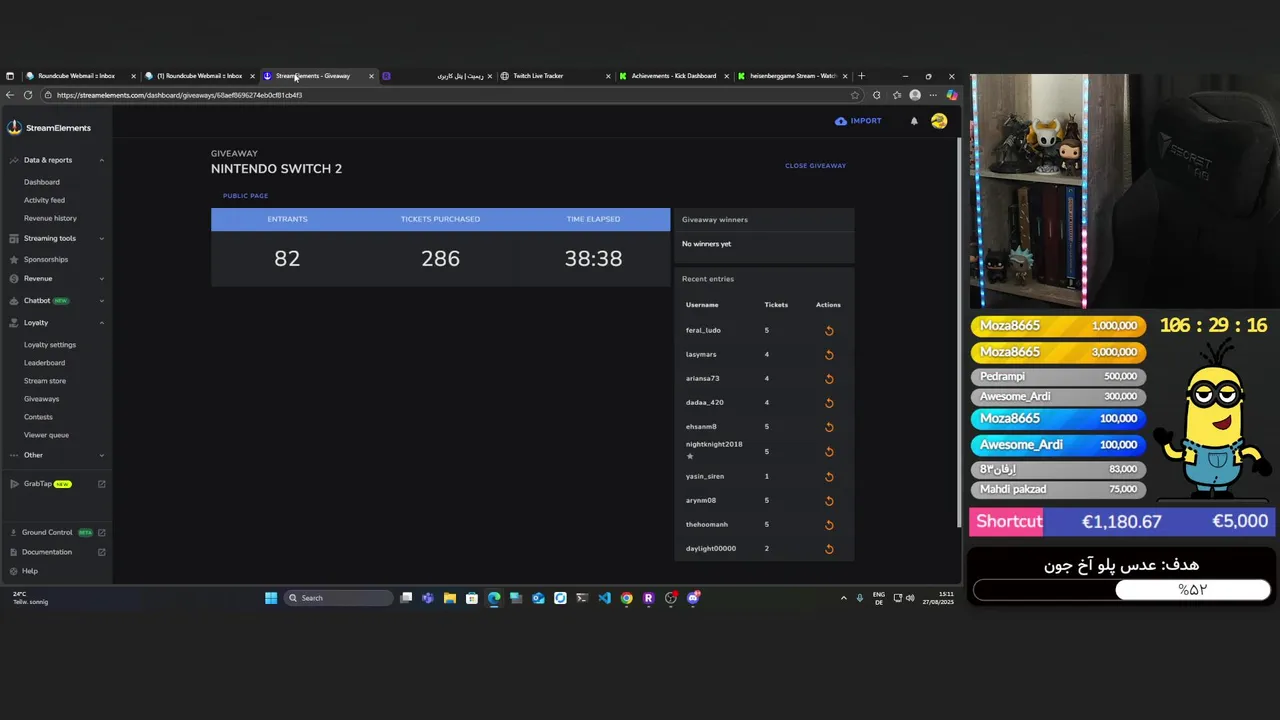The image size is (1280, 720).
Task: Open the user profile avatar menu
Action: click(x=939, y=121)
